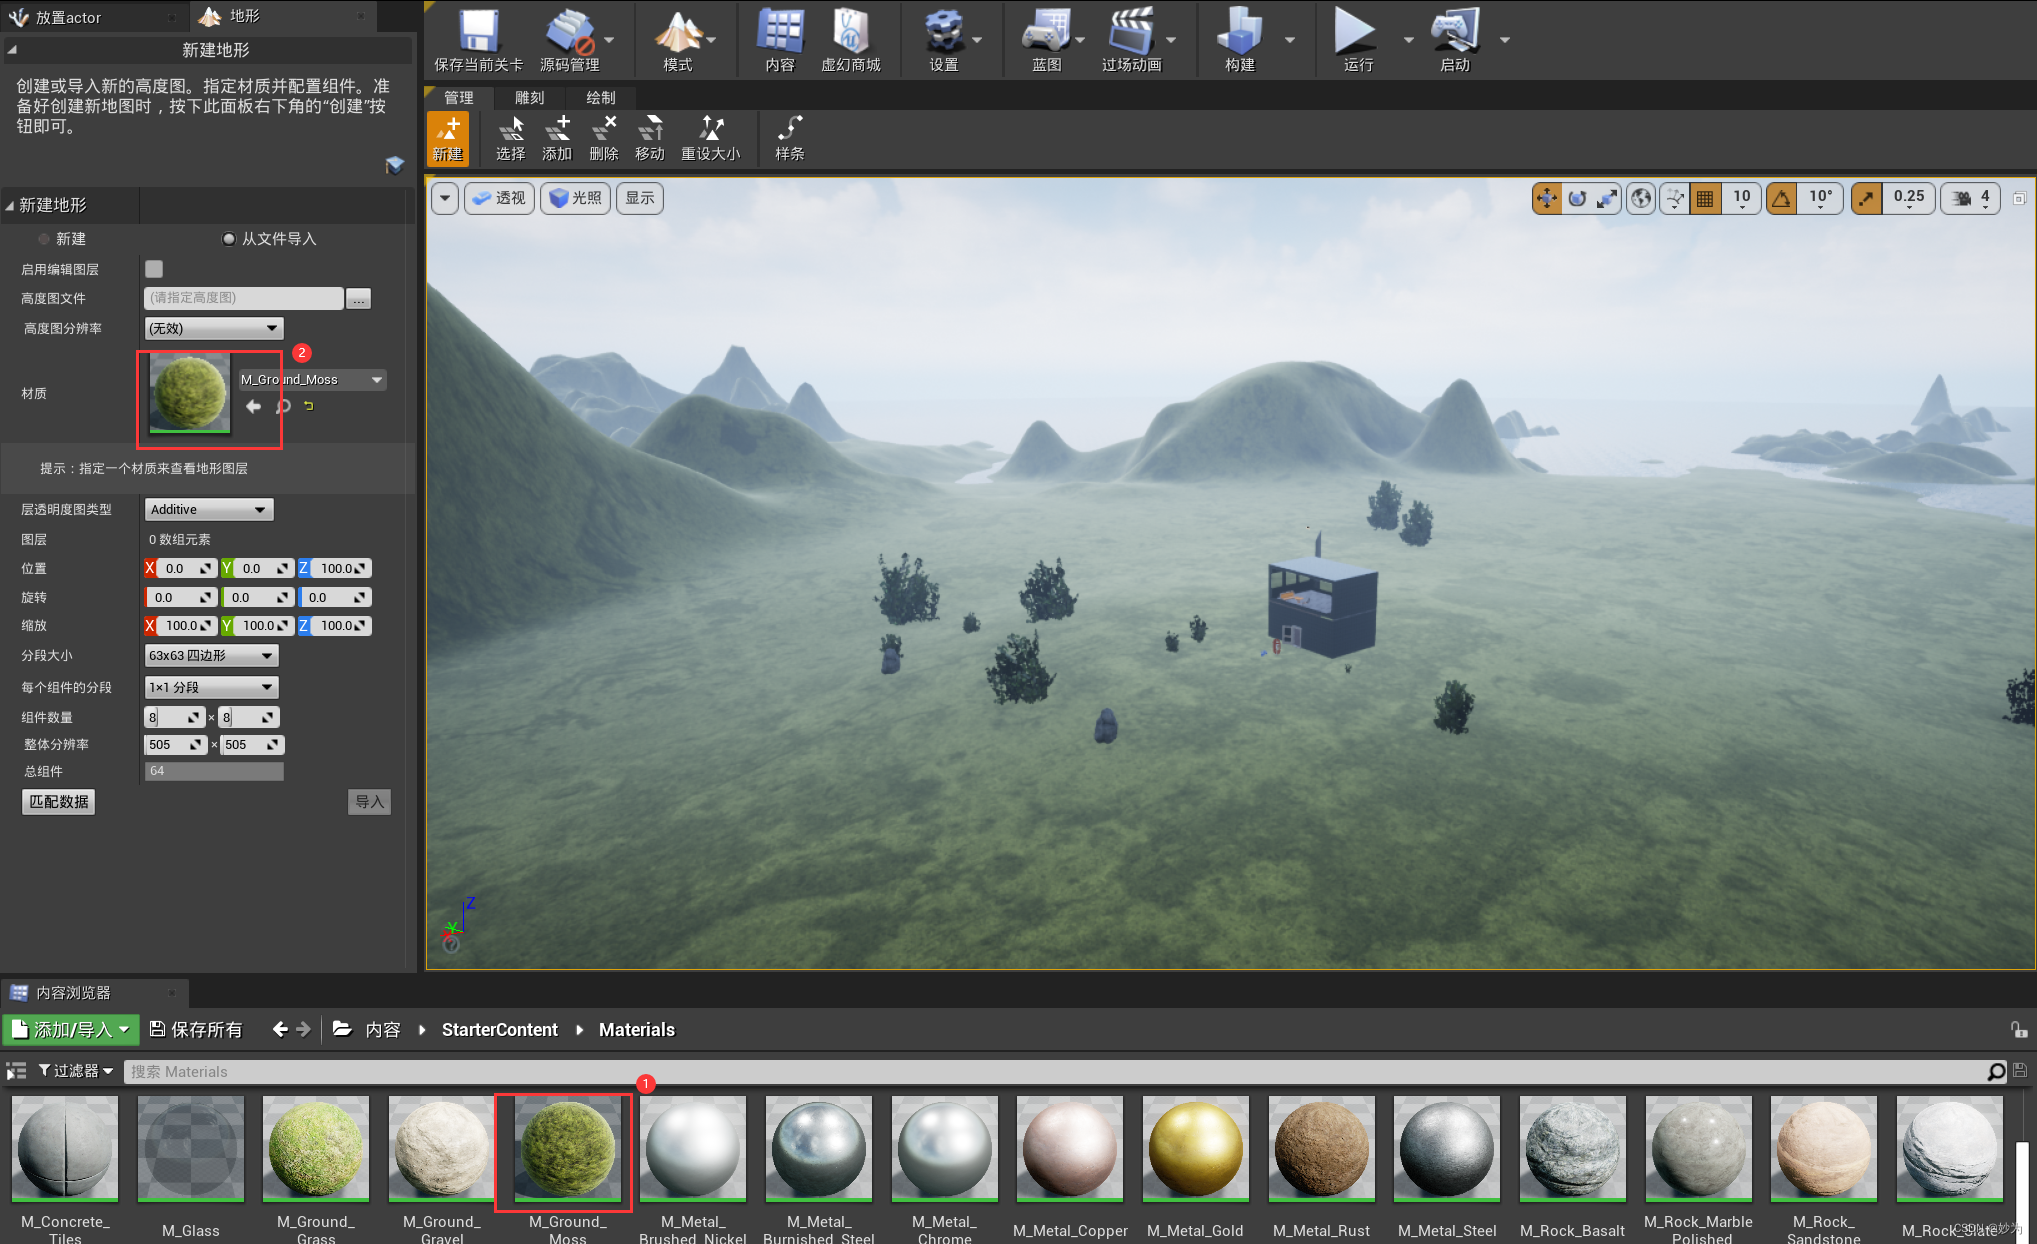Save the current level with the floppy icon
The width and height of the screenshot is (2037, 1244).
point(479,40)
